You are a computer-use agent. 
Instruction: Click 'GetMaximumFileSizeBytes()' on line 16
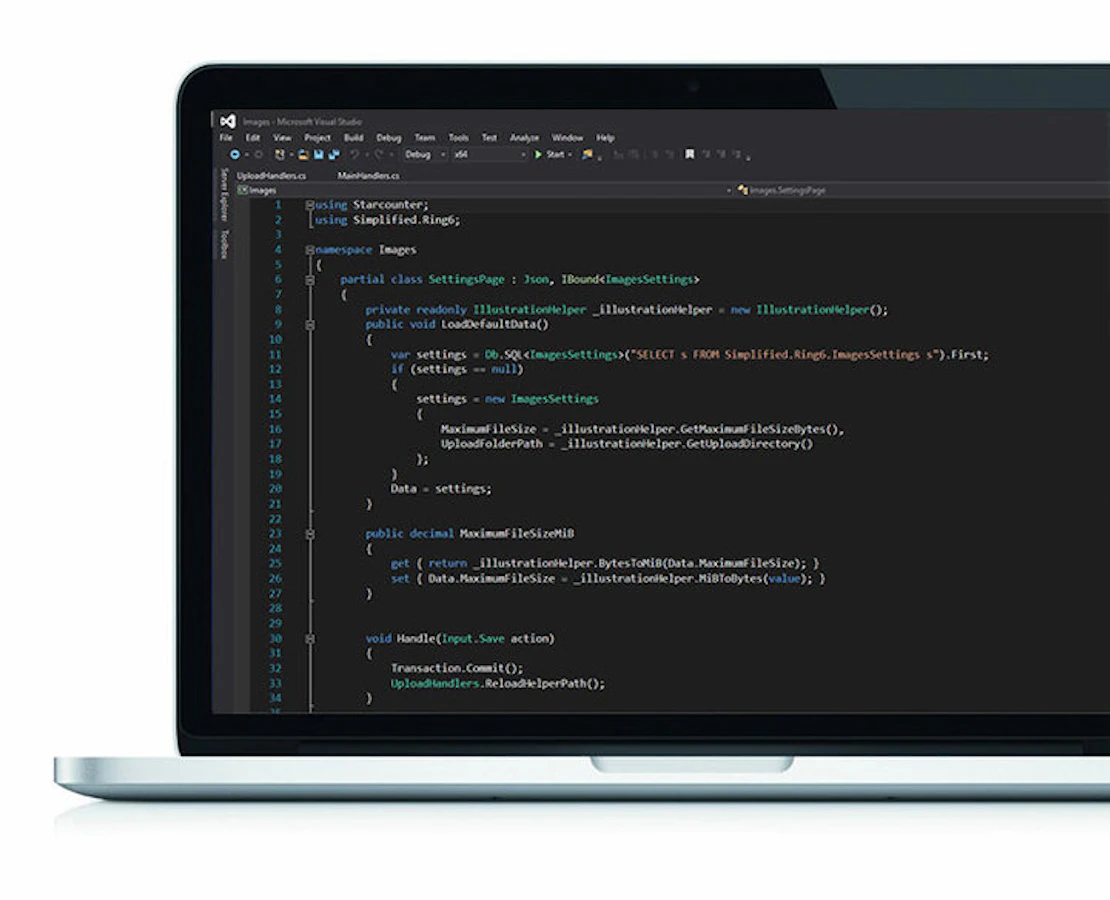tap(760, 429)
